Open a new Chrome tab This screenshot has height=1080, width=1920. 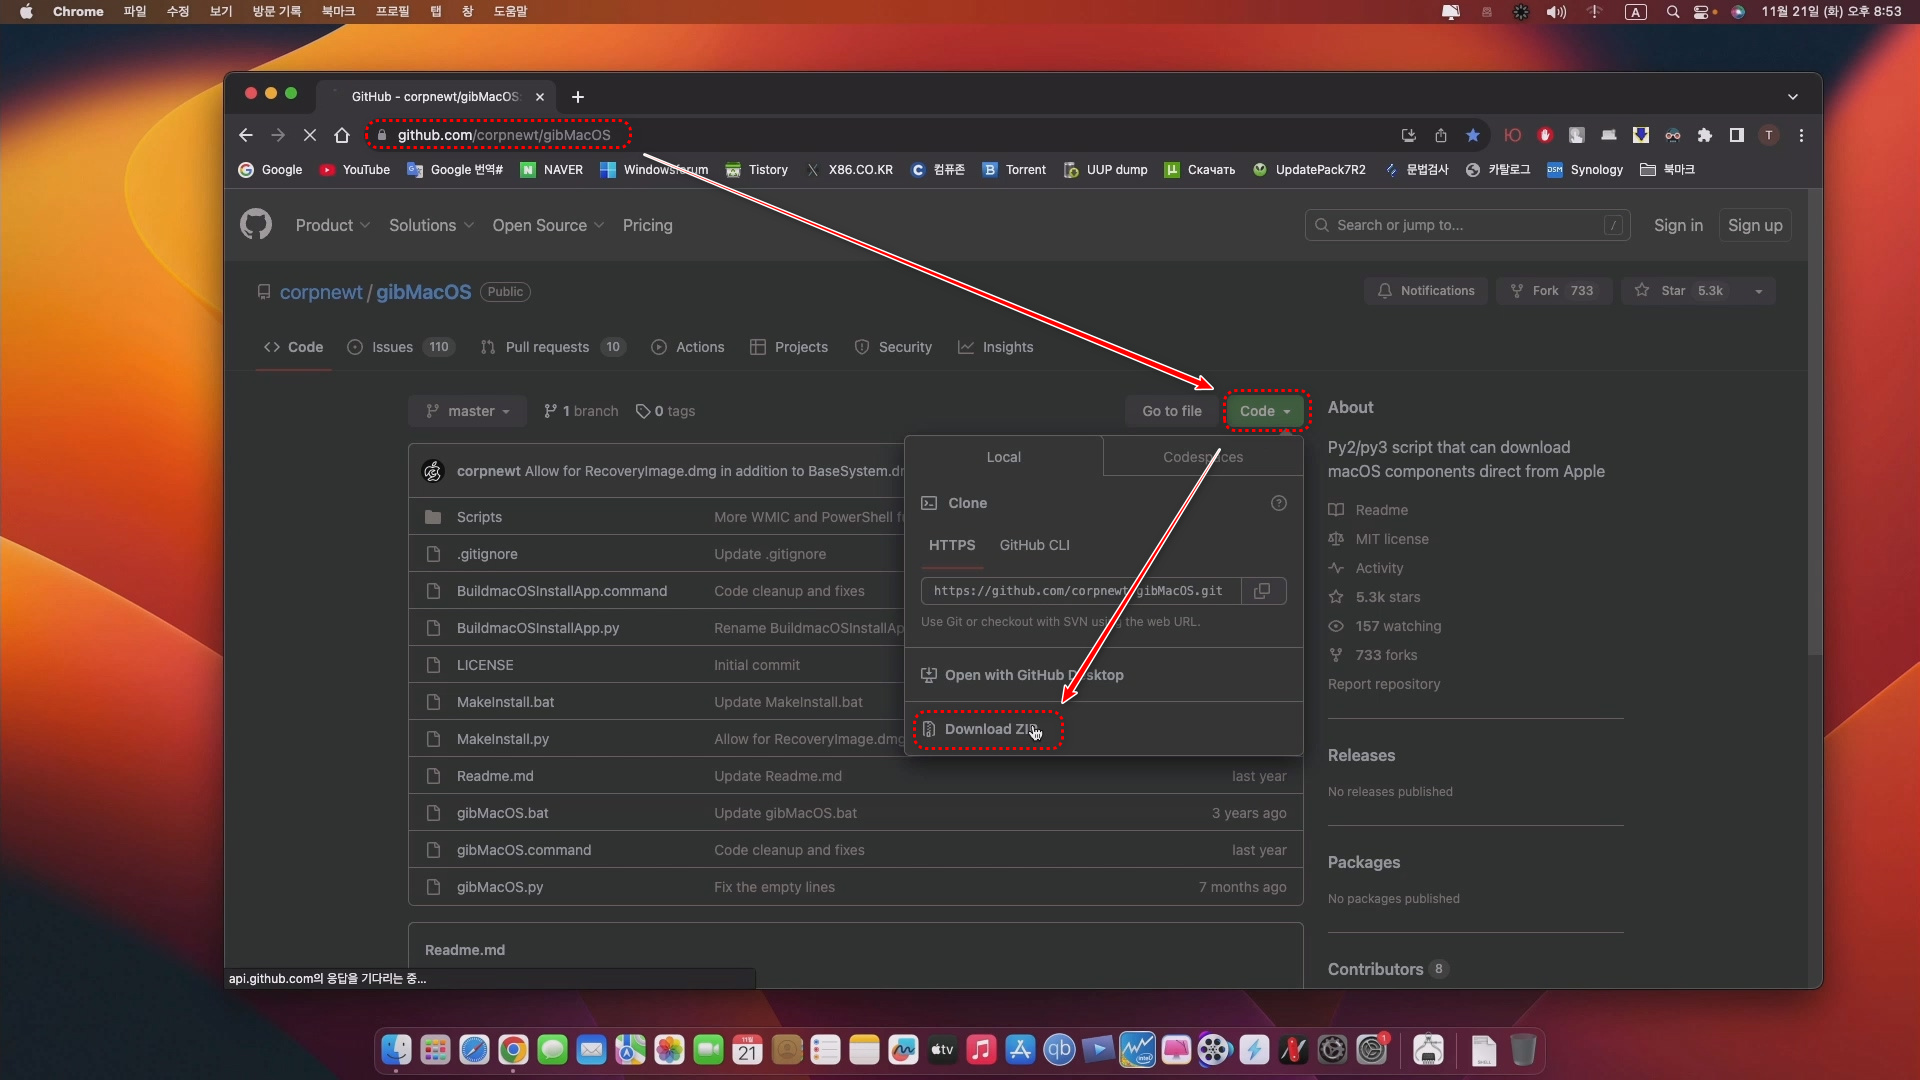point(578,97)
